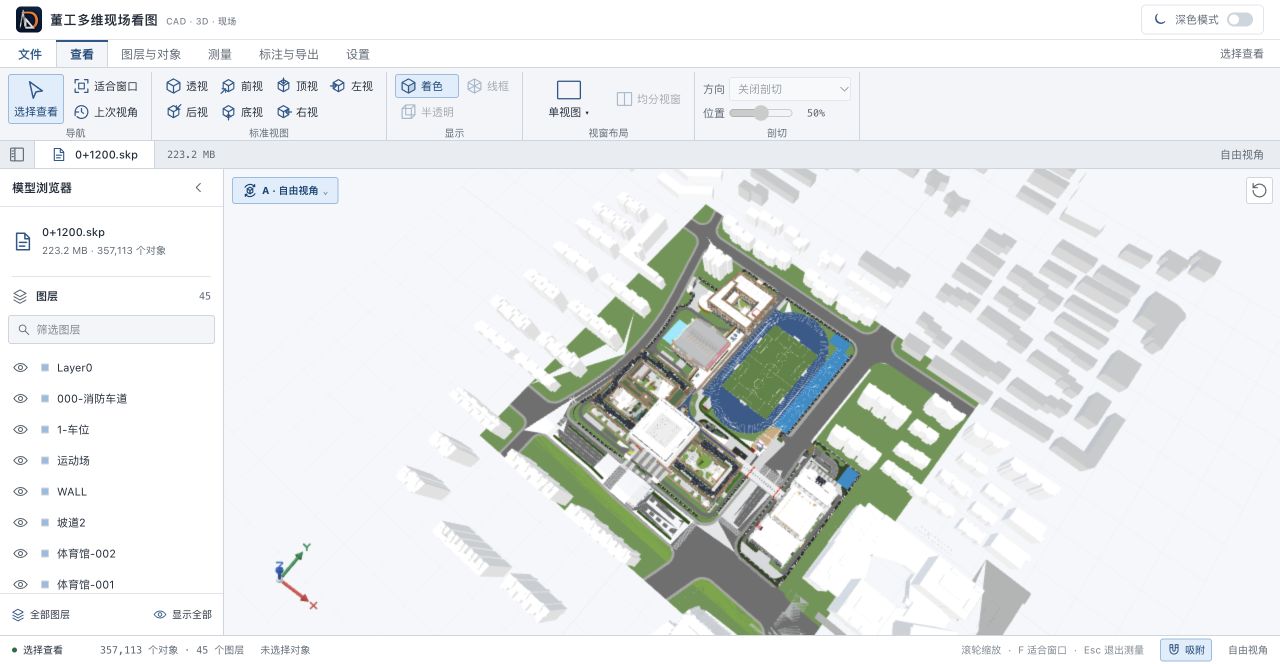Toggle visibility of 000-消防车道 layer
Image resolution: width=1280 pixels, height=664 pixels.
click(x=19, y=399)
